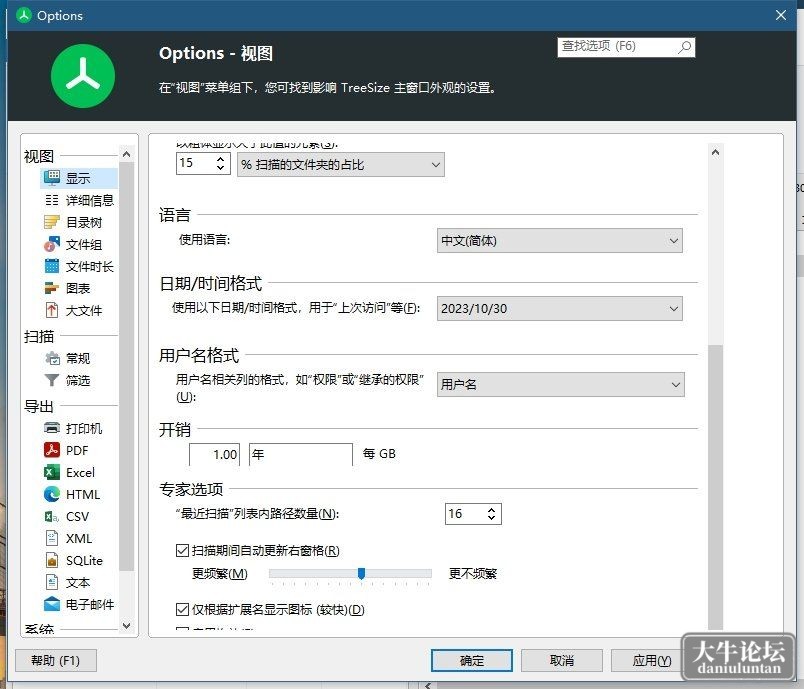Open the 扫描的文件夹的占比 dropdown
Screen dimensions: 804x689
pyautogui.click(x=340, y=165)
